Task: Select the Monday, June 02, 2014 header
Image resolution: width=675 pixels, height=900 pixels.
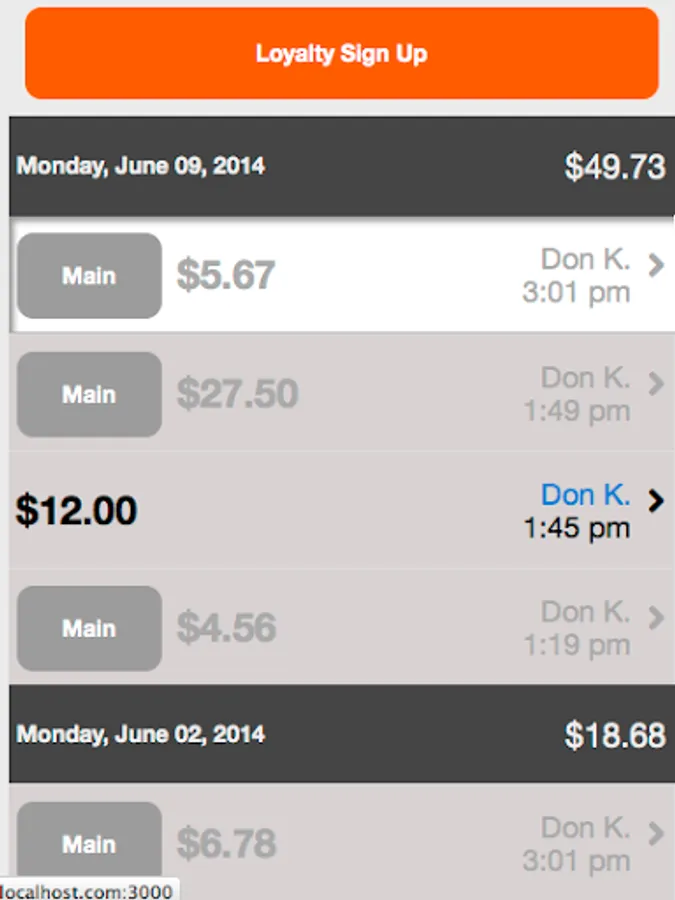Action: (x=141, y=734)
